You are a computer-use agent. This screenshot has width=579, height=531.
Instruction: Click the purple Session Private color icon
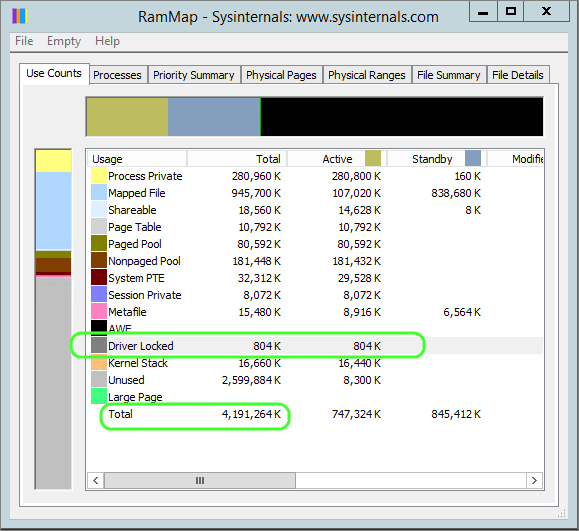[x=99, y=295]
